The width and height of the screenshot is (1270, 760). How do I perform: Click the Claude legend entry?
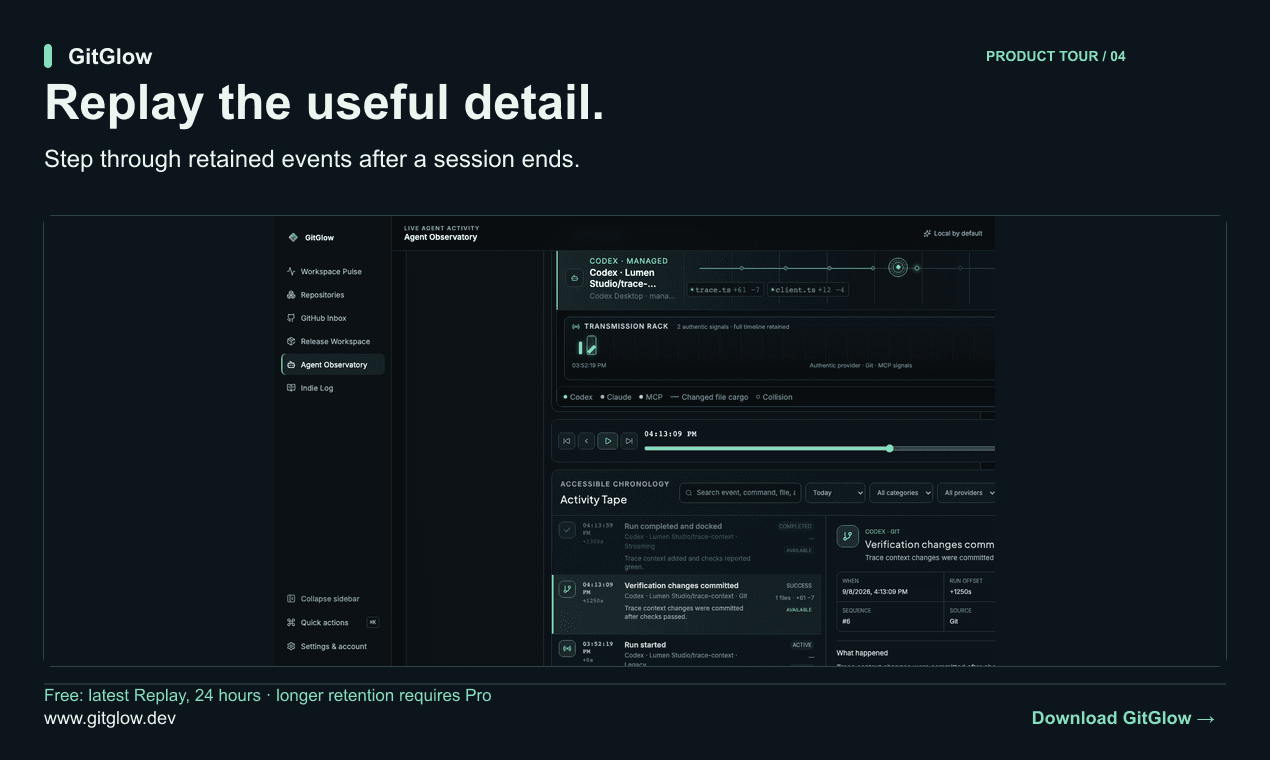(616, 397)
